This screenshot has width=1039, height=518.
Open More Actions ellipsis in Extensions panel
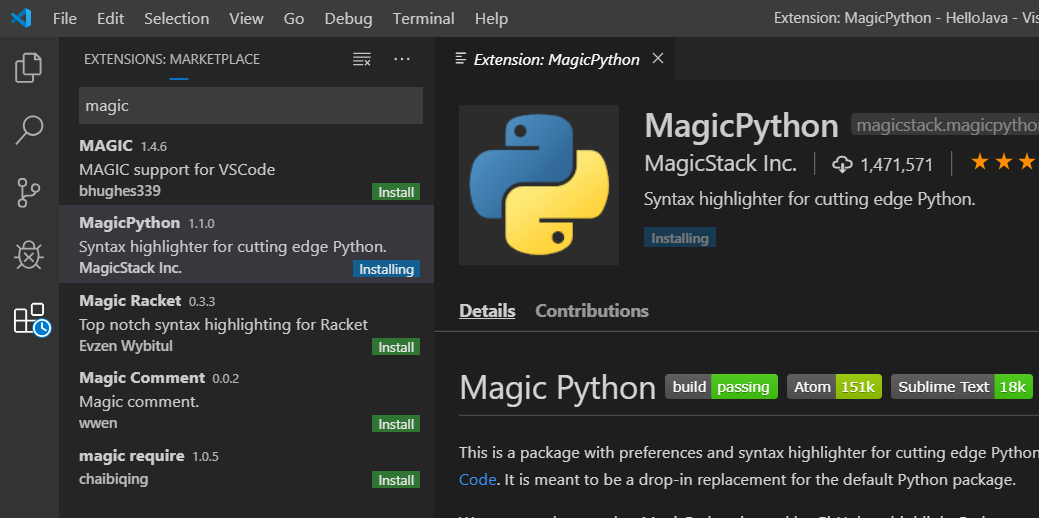click(x=402, y=59)
